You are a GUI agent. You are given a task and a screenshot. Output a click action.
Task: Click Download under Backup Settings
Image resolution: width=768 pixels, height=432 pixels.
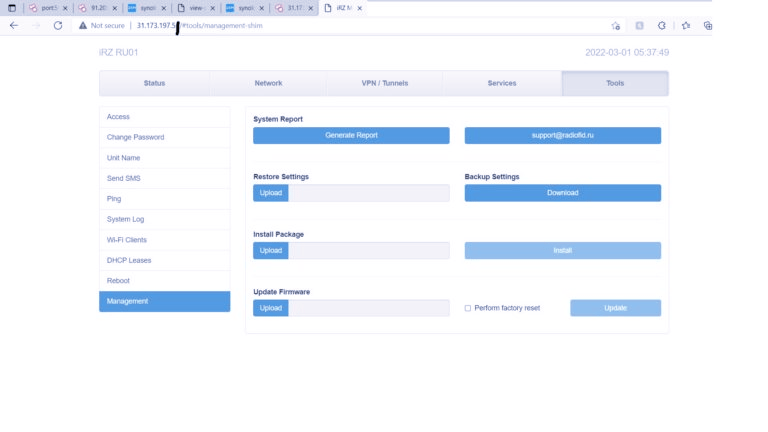(562, 193)
